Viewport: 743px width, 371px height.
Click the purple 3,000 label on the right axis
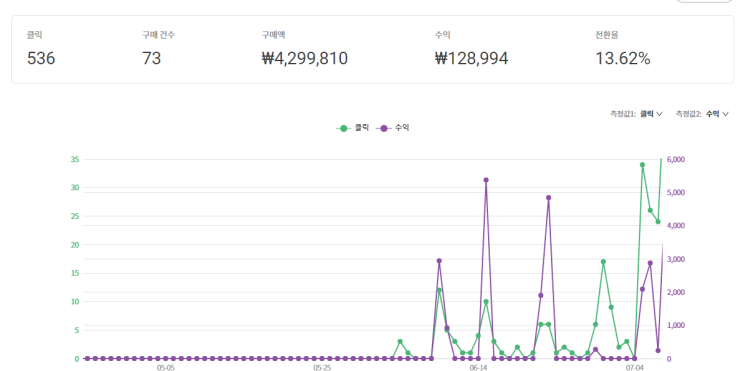point(676,260)
